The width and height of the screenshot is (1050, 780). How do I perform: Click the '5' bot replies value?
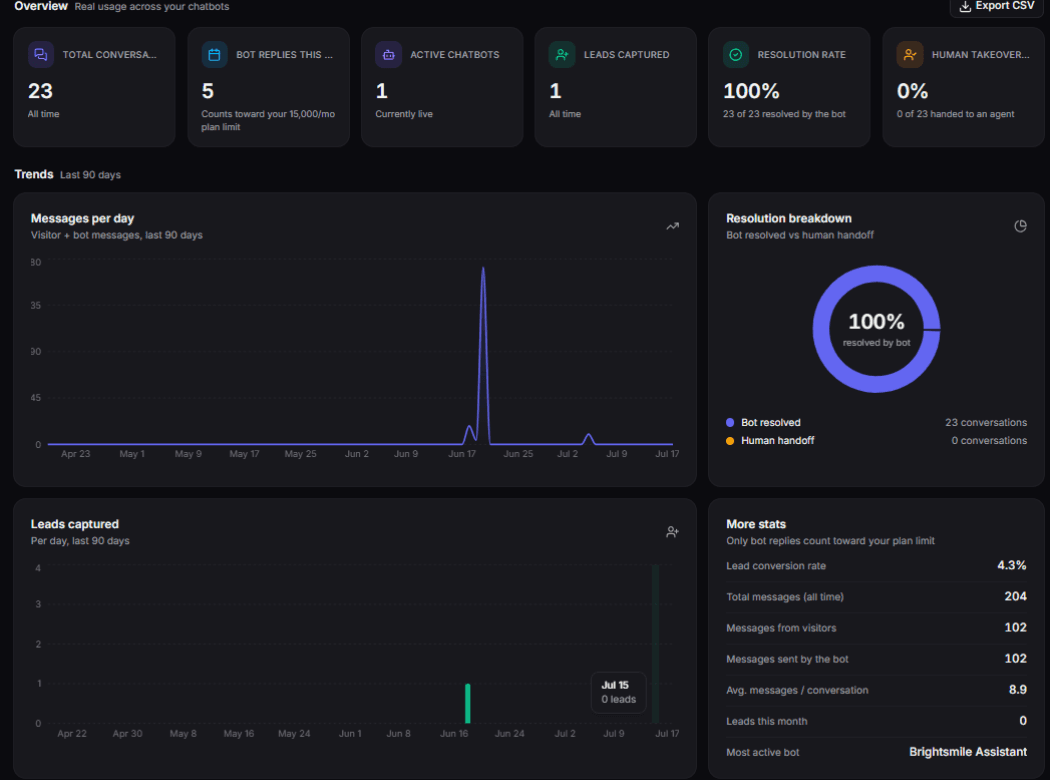tap(208, 91)
